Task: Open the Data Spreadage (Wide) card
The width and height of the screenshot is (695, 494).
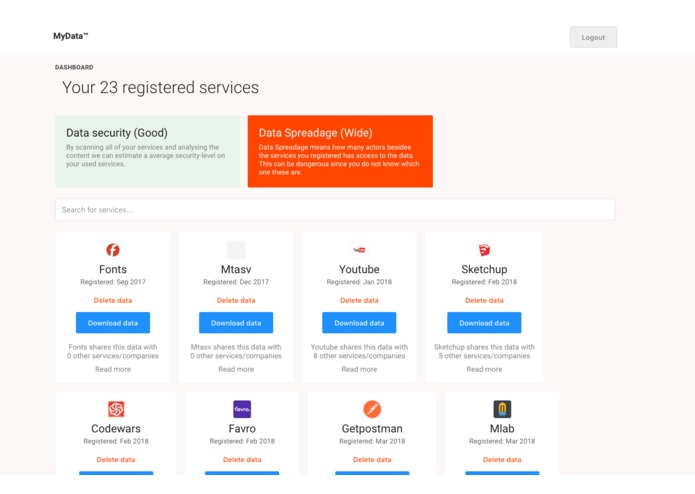Action: pos(340,151)
